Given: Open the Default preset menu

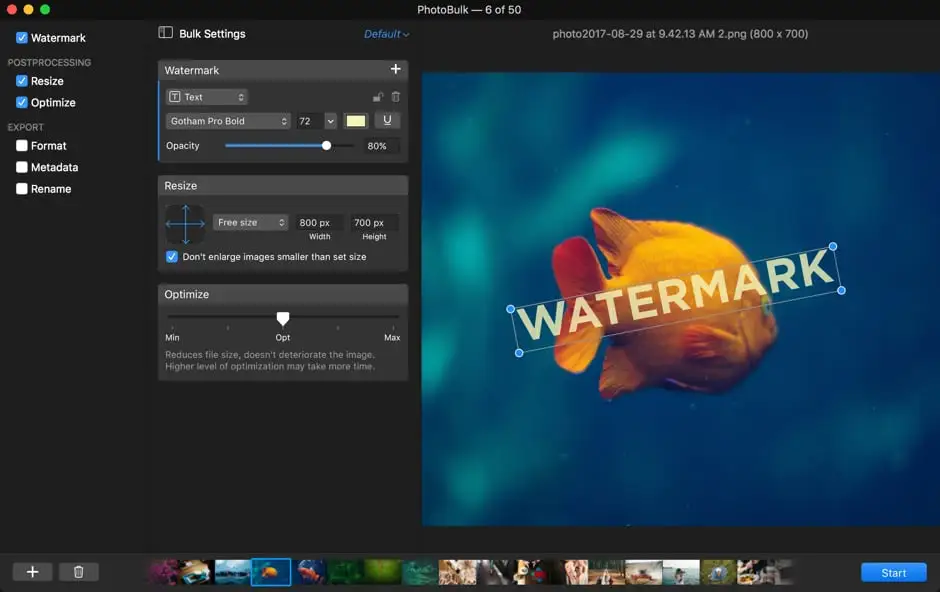Looking at the screenshot, I should click(386, 34).
